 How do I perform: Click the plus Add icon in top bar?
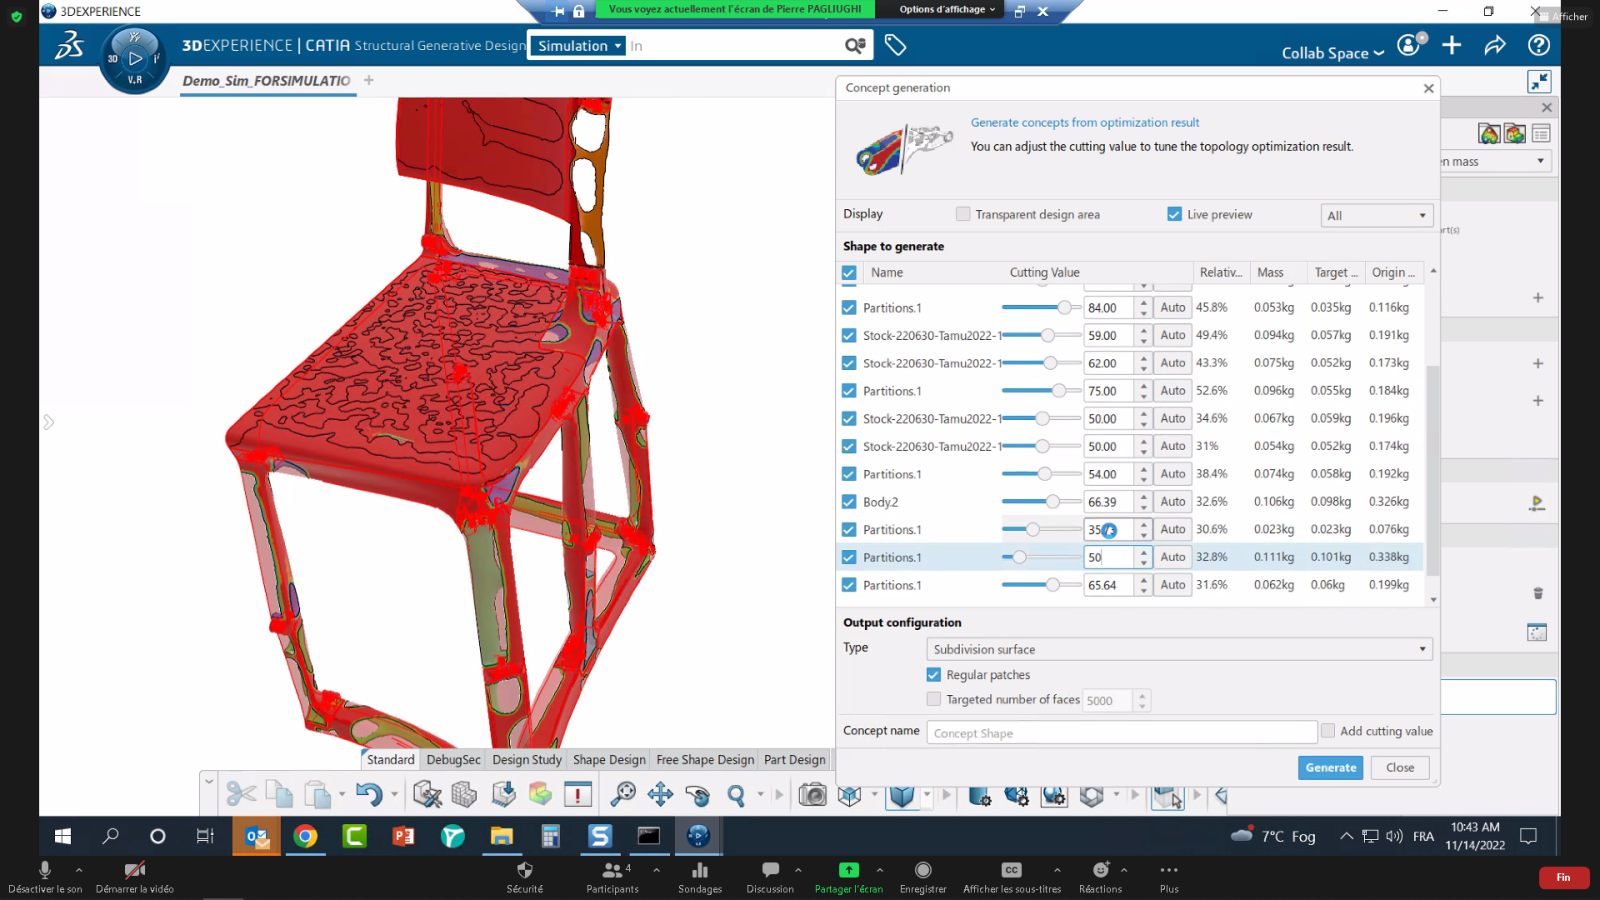[1452, 45]
